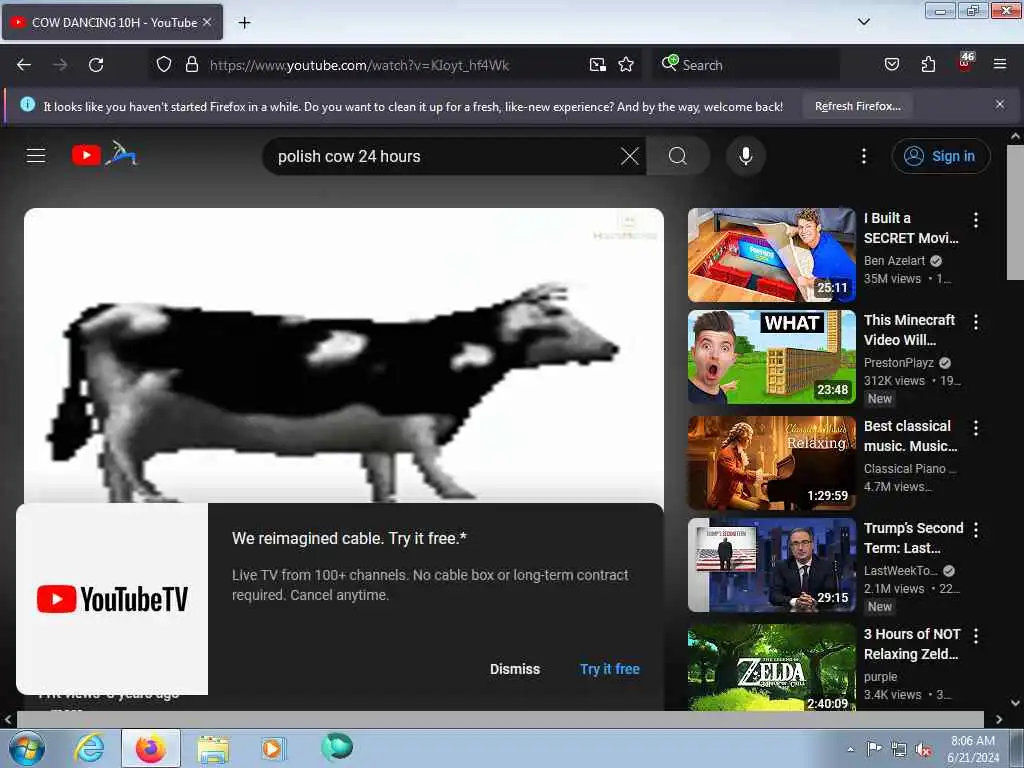Click the site padlock security icon
Image resolution: width=1024 pixels, height=768 pixels.
point(191,65)
